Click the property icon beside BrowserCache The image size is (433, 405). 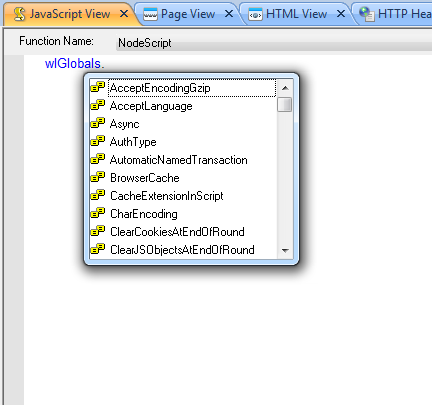[98, 178]
